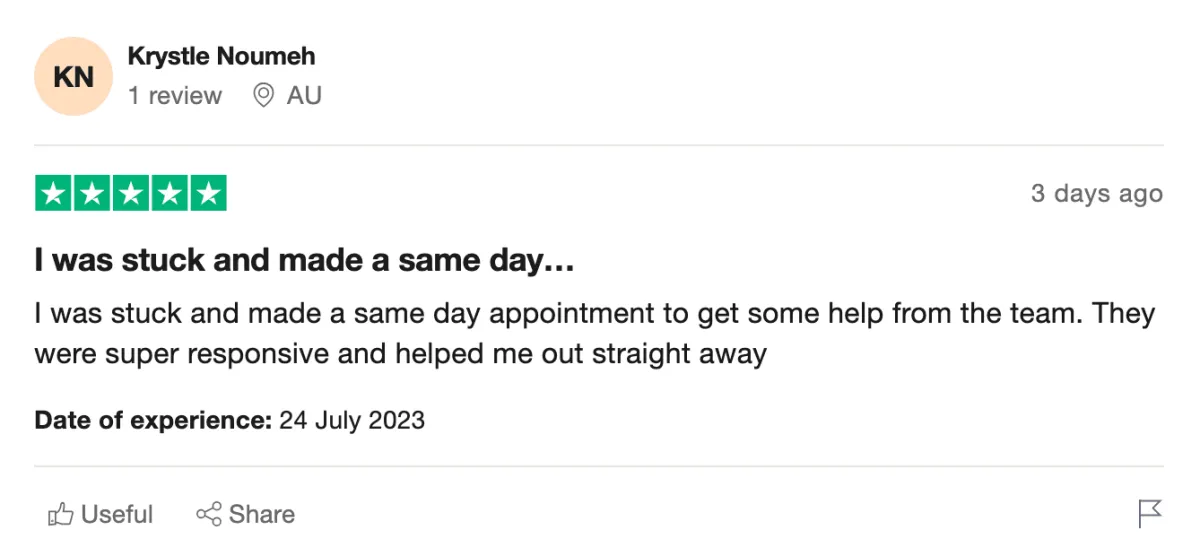Click the review body paragraph text

coord(594,334)
